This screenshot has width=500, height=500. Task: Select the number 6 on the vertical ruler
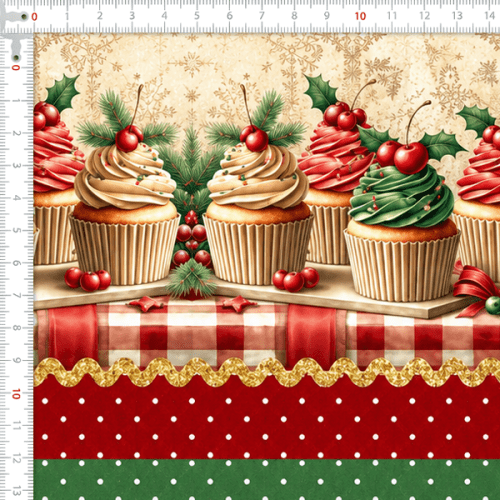(x=16, y=263)
